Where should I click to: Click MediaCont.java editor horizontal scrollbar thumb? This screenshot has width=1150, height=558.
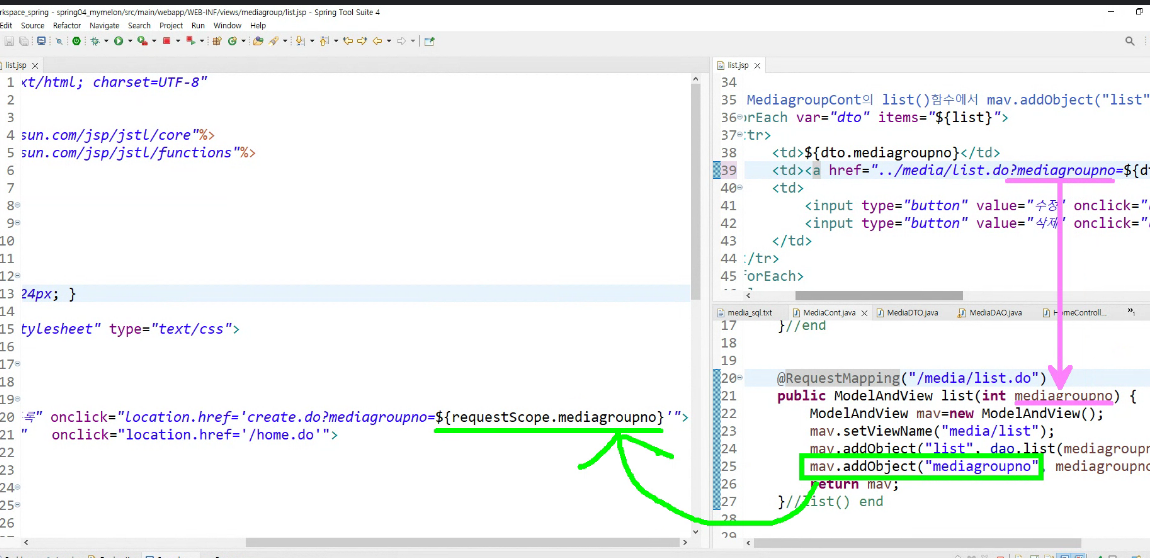click(920, 543)
